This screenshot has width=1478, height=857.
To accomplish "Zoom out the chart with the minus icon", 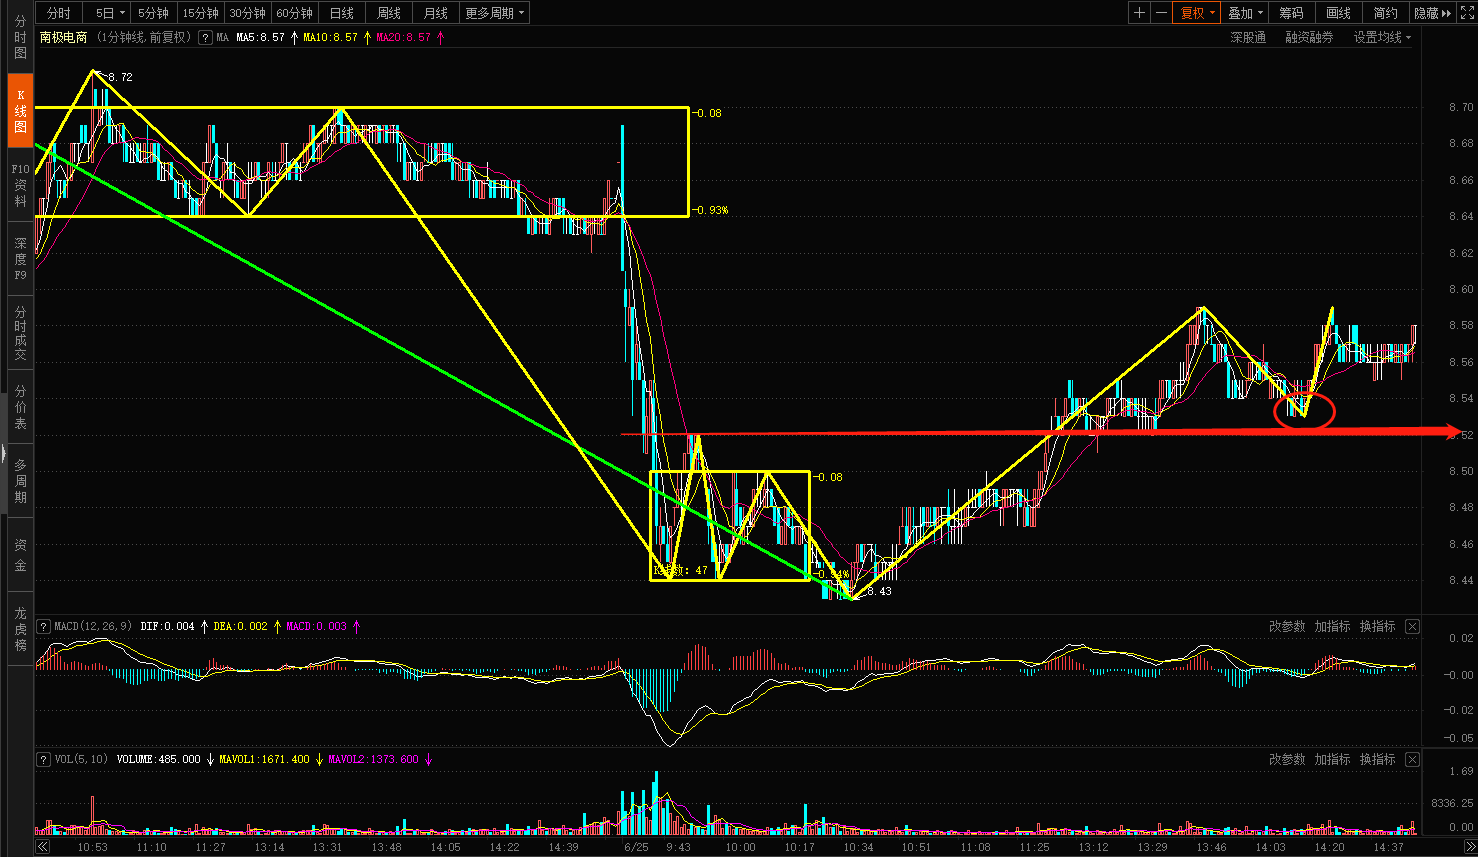I will click(1160, 13).
